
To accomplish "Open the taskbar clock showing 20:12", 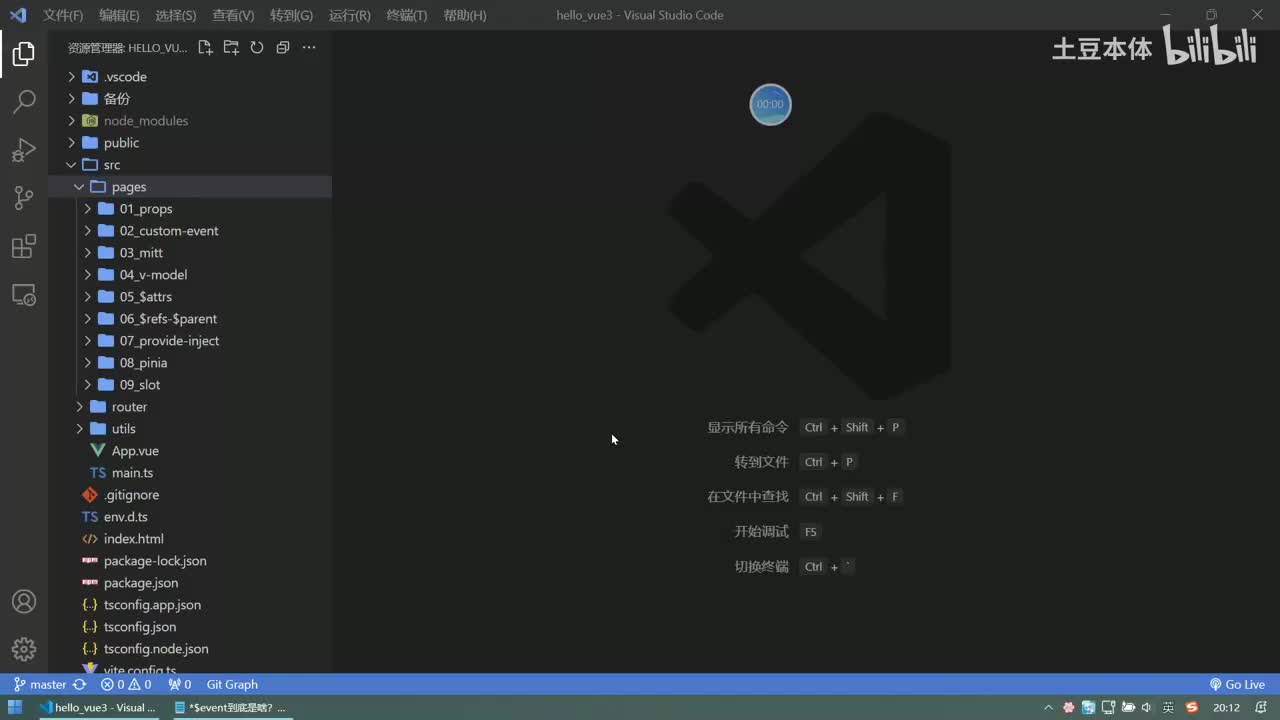I will 1226,708.
